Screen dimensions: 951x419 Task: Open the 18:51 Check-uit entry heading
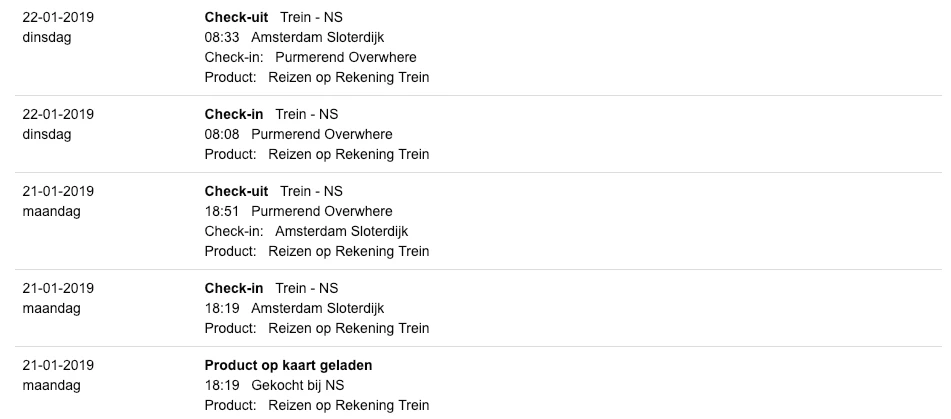(x=273, y=191)
